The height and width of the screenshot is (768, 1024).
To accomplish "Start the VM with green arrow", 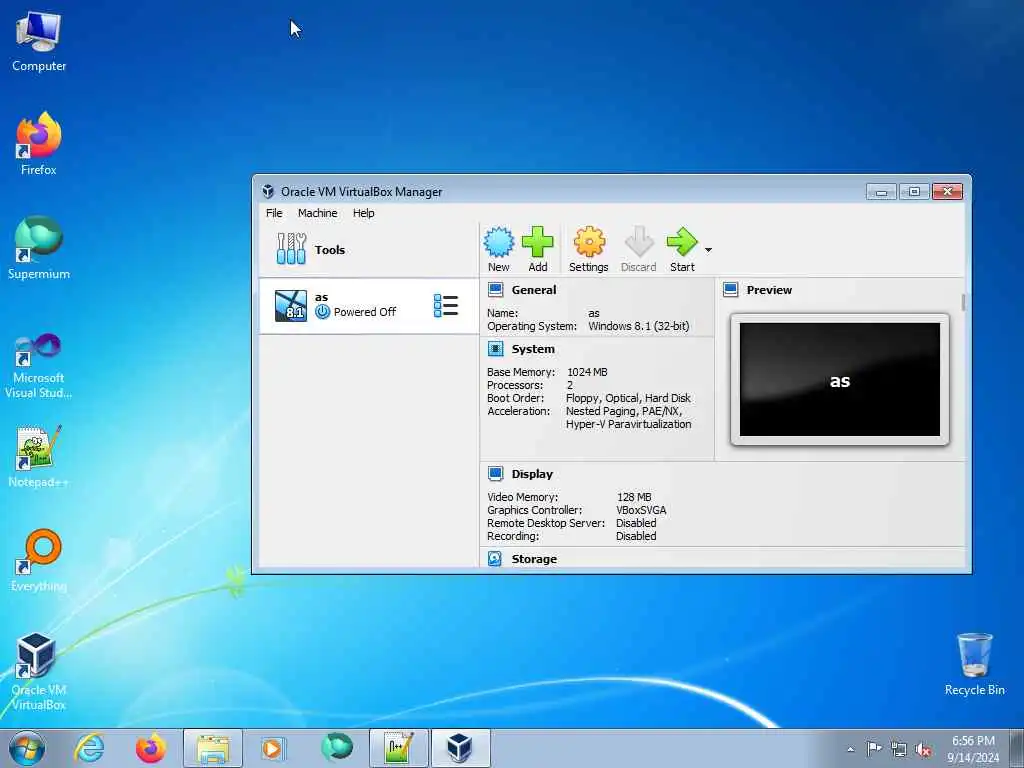I will pos(682,242).
